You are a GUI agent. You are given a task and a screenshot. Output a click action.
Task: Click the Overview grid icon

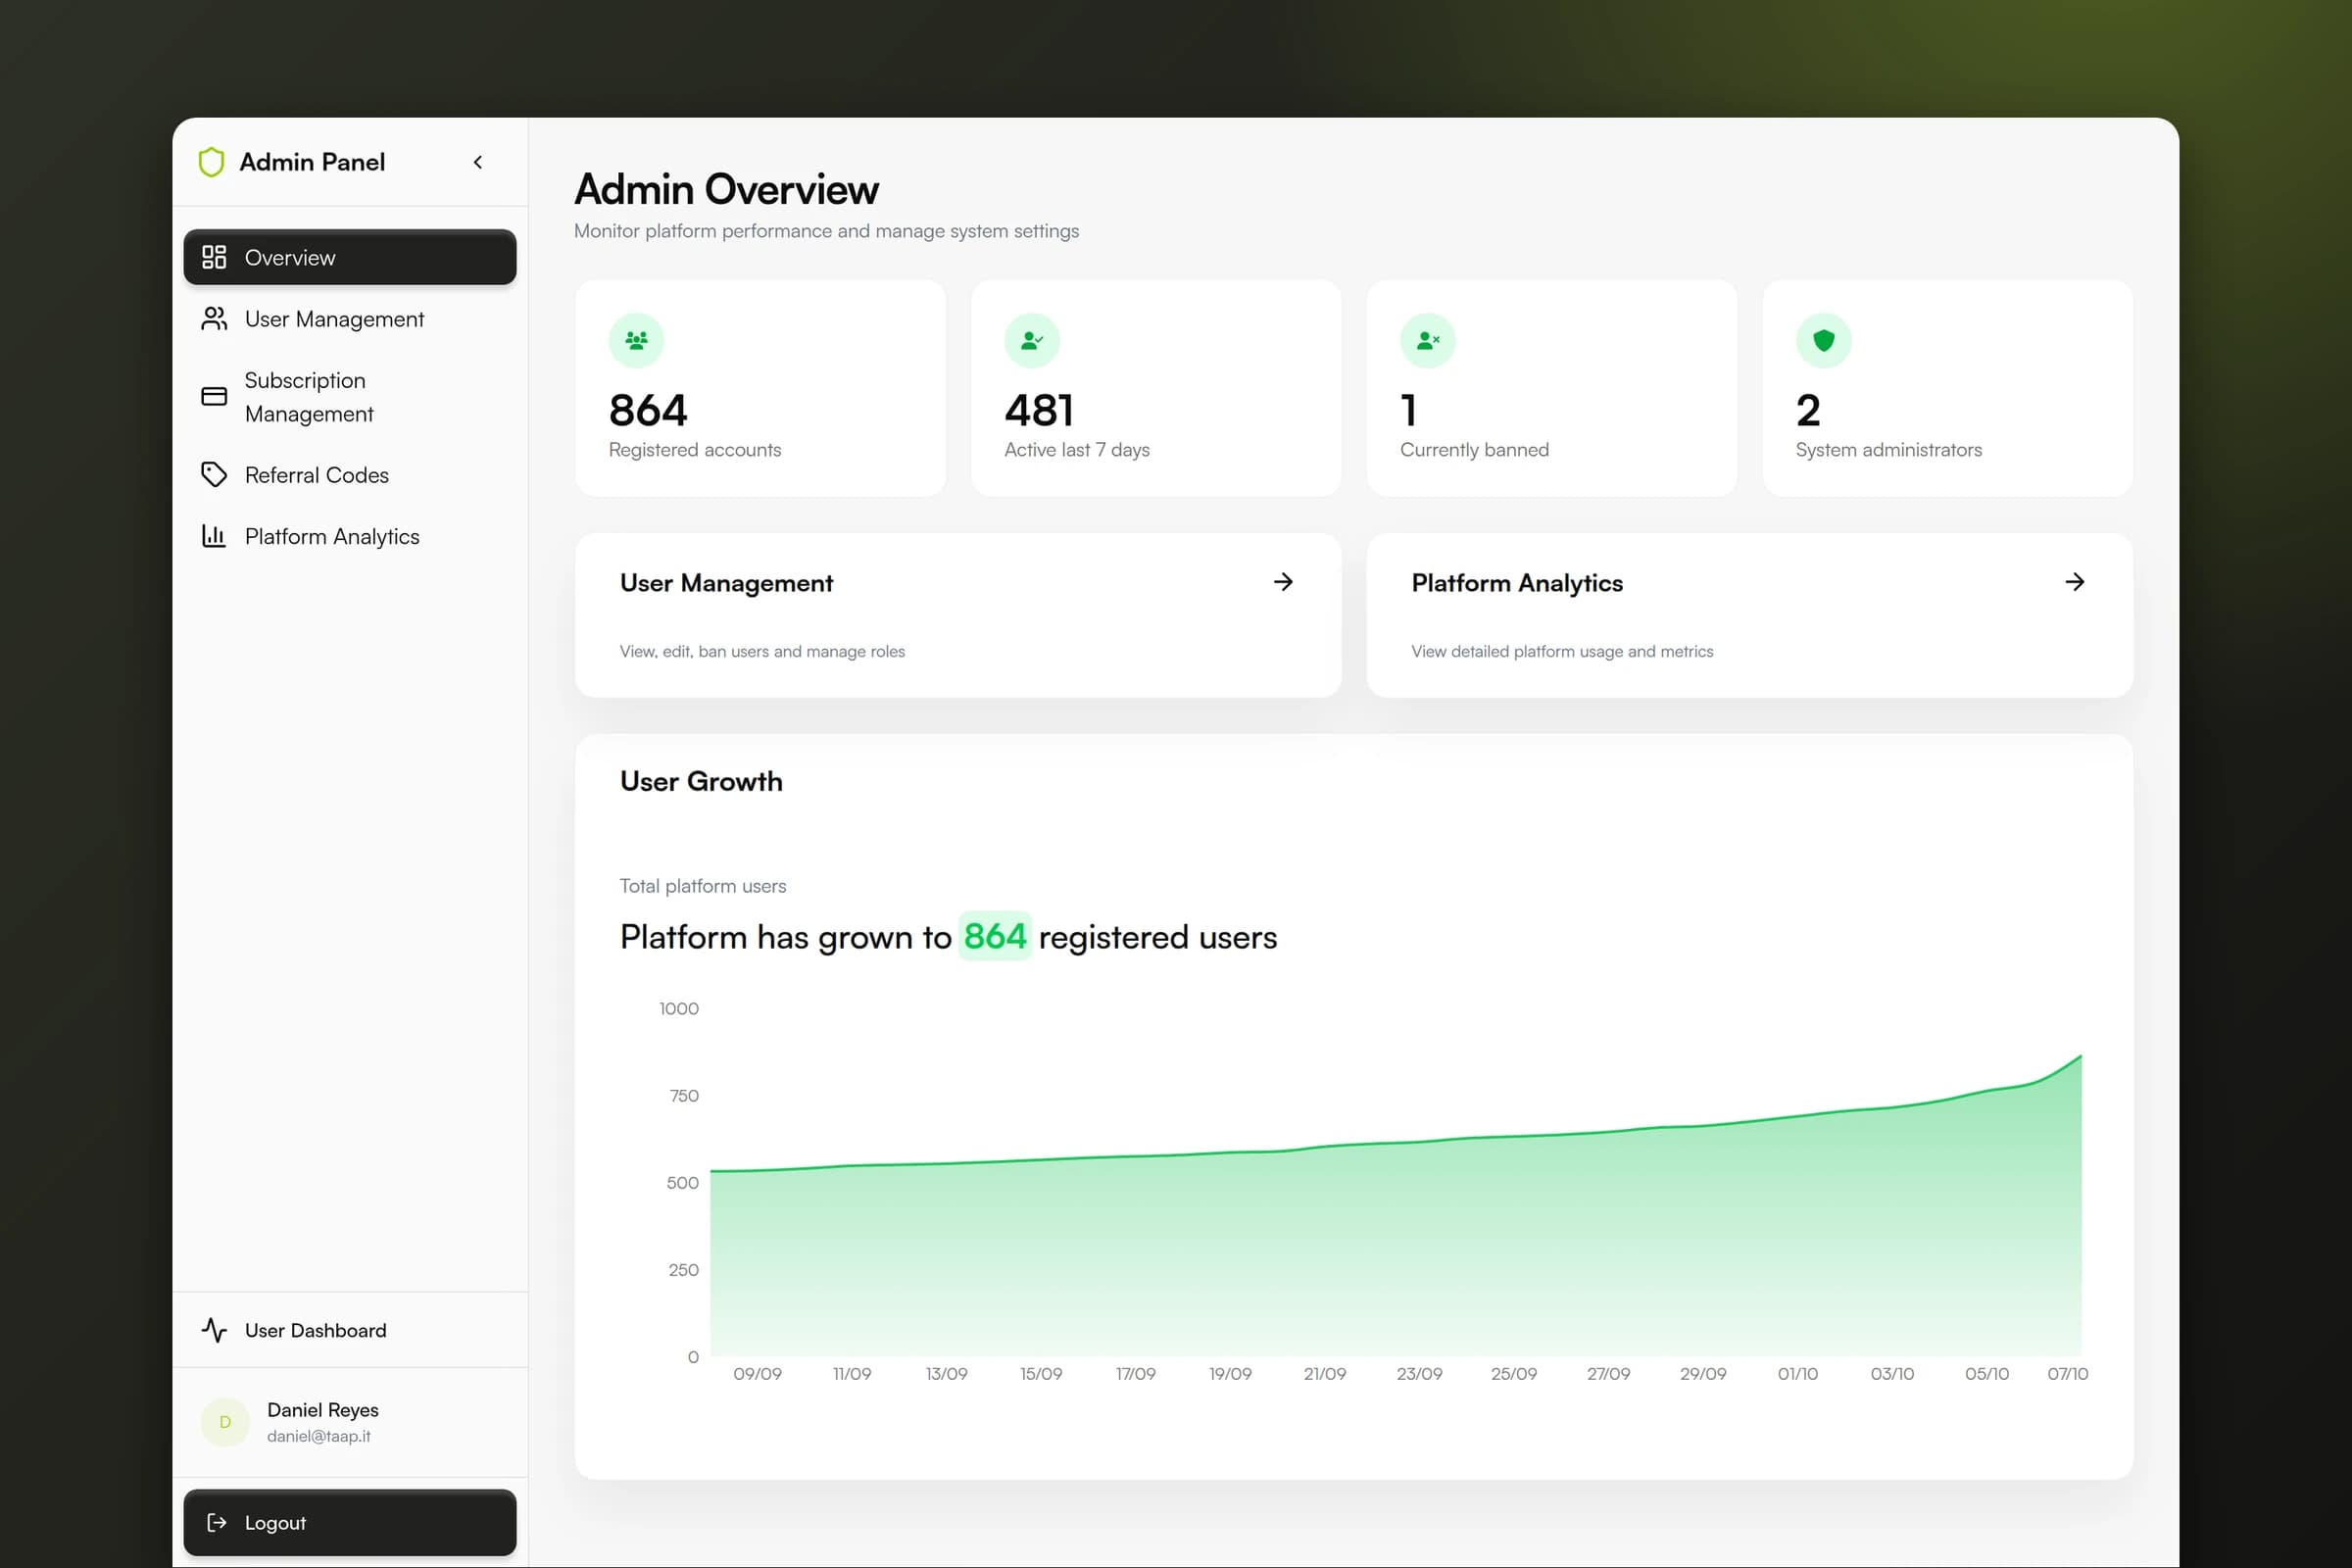[214, 257]
